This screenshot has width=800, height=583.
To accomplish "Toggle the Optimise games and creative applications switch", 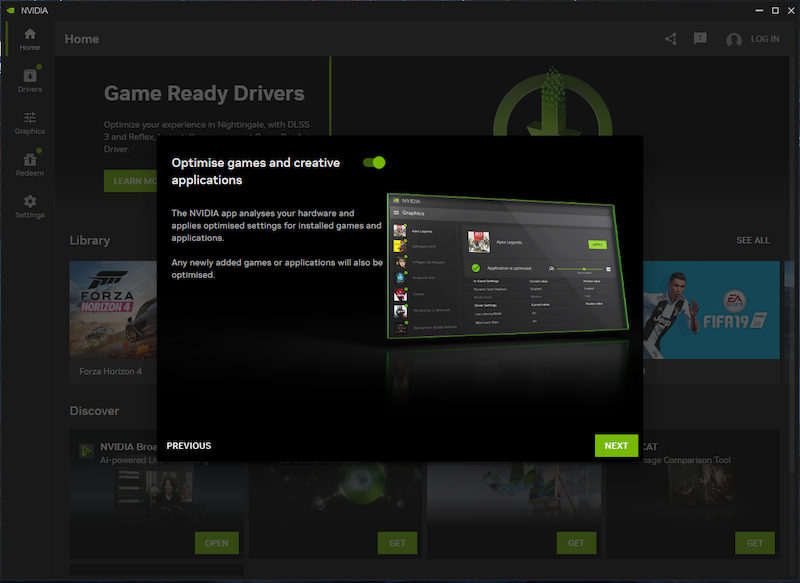I will (374, 163).
